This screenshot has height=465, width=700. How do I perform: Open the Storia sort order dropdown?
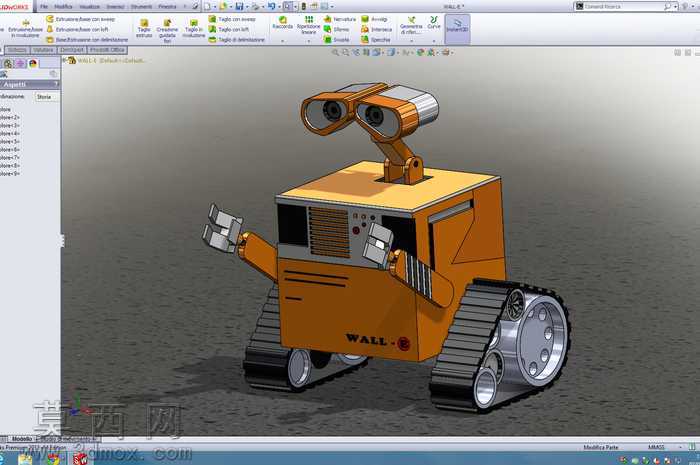(47, 97)
